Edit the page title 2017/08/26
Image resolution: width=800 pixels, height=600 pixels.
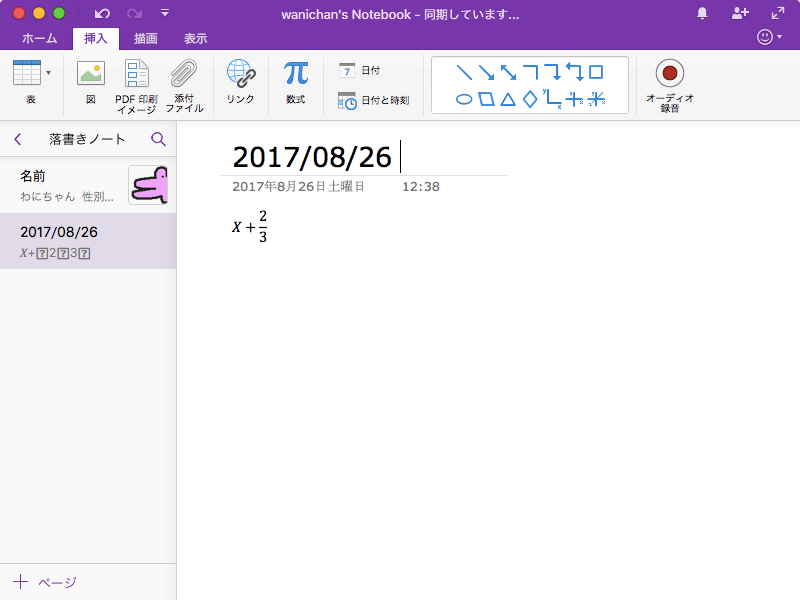click(312, 157)
